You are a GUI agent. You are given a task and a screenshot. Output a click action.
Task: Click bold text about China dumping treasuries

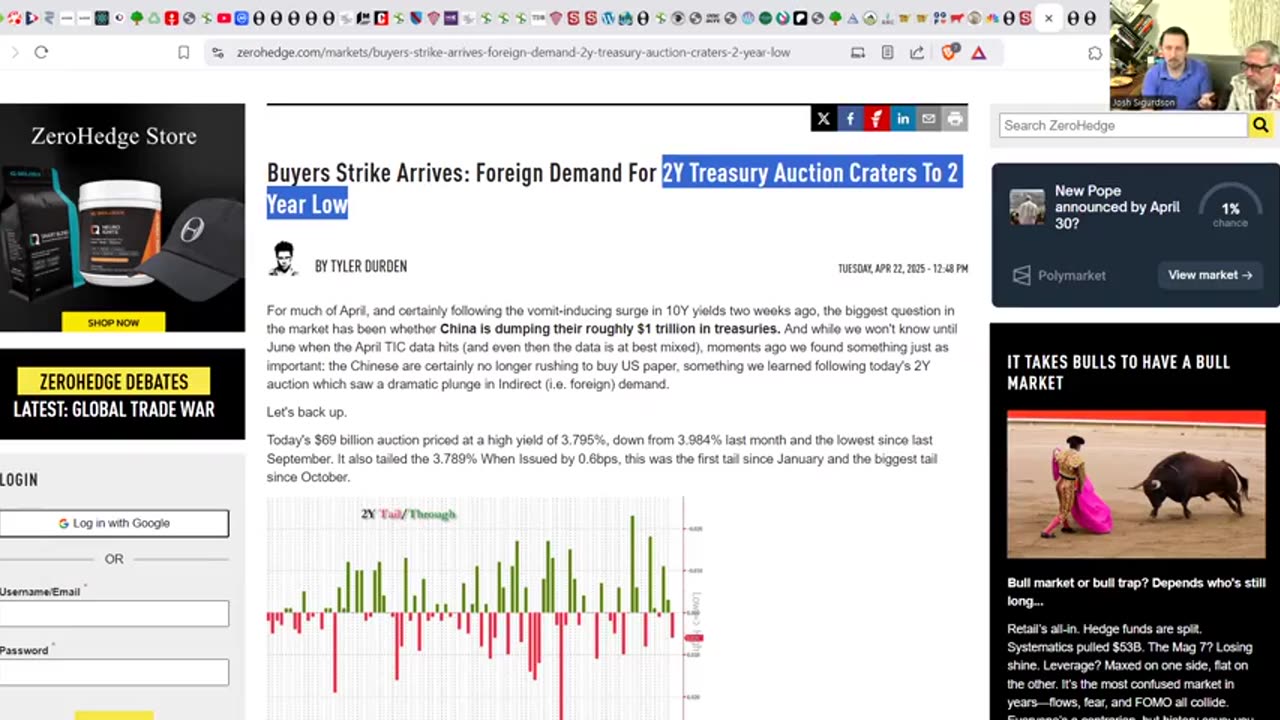[x=609, y=328]
